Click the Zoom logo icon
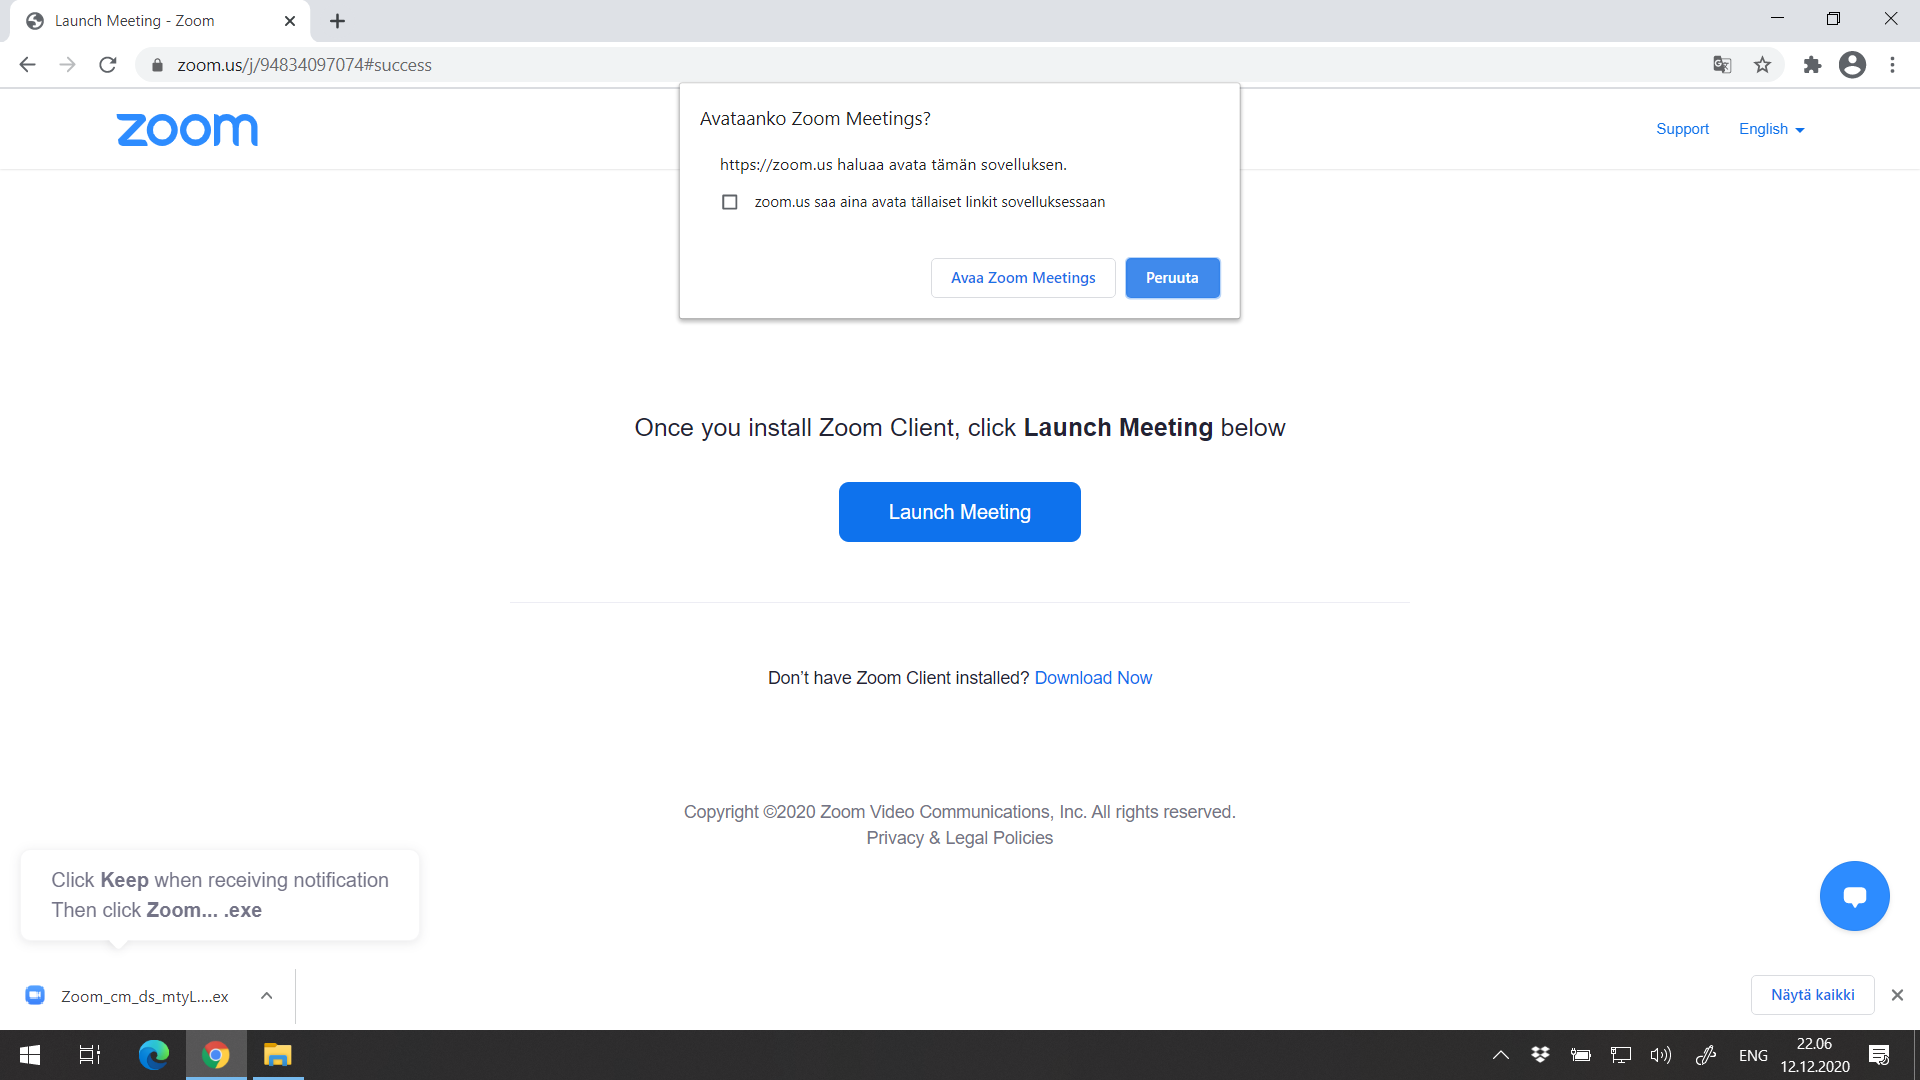 [x=187, y=129]
